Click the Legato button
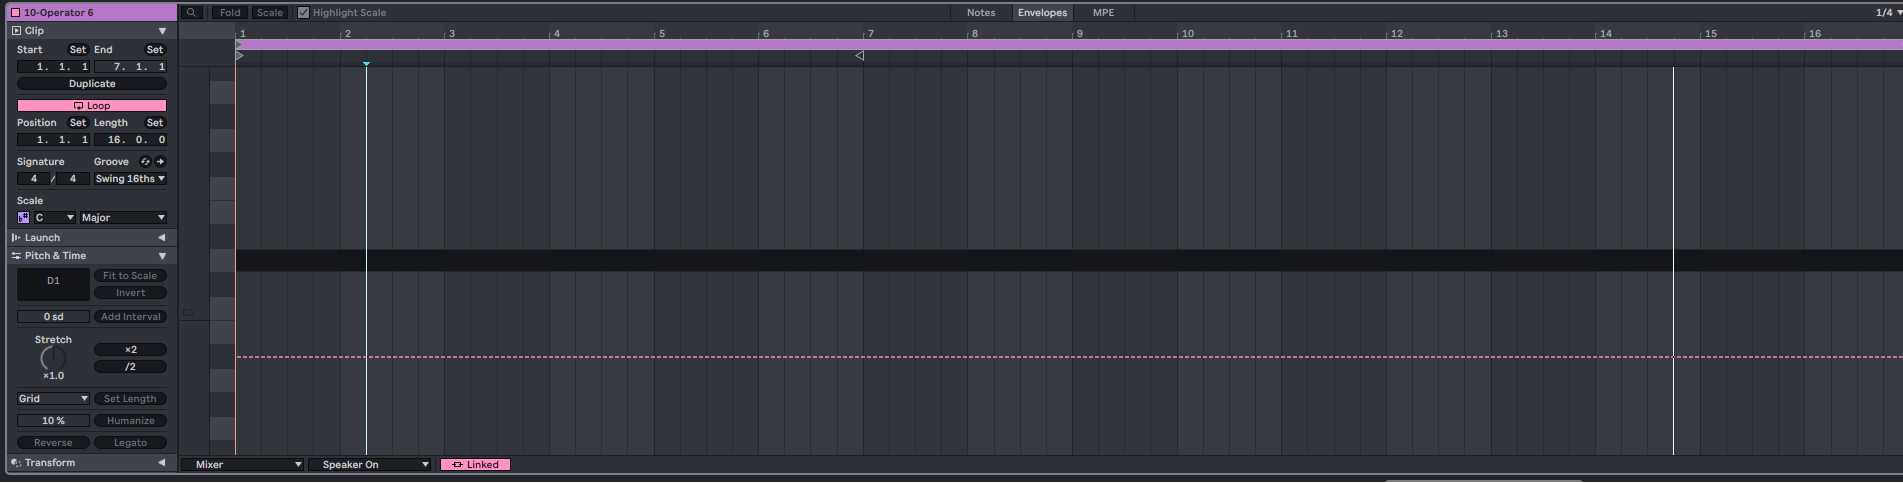 (x=130, y=443)
